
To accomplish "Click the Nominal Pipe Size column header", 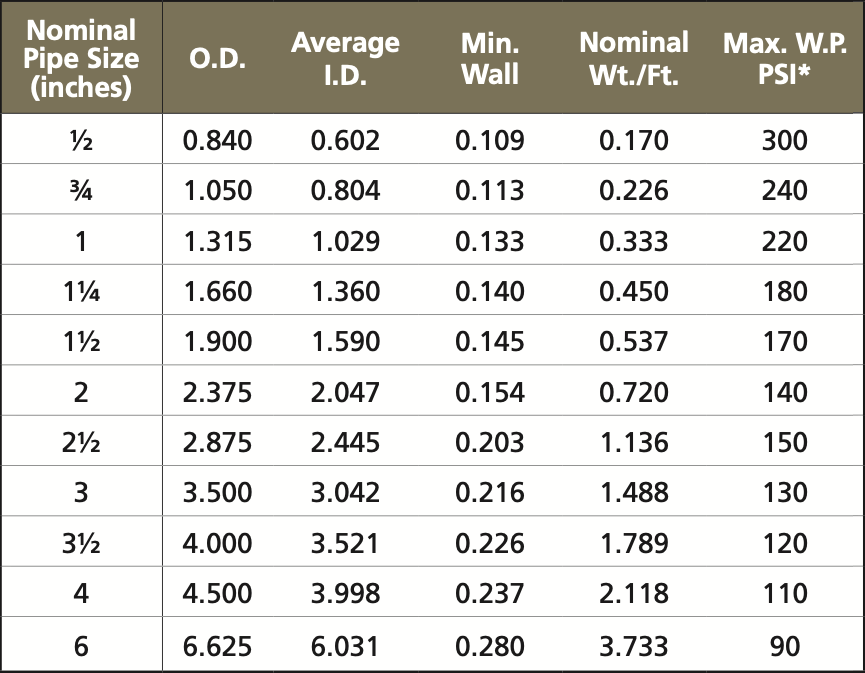I will click(81, 59).
